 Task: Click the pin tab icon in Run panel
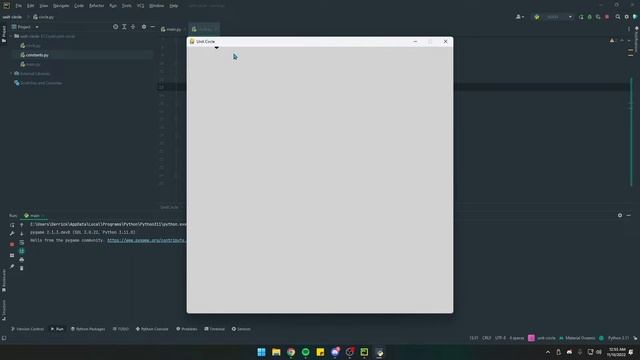pos(12,266)
